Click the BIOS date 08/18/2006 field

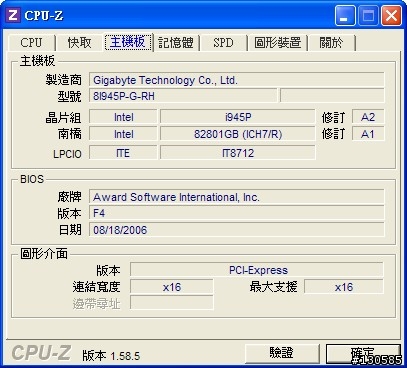237,230
